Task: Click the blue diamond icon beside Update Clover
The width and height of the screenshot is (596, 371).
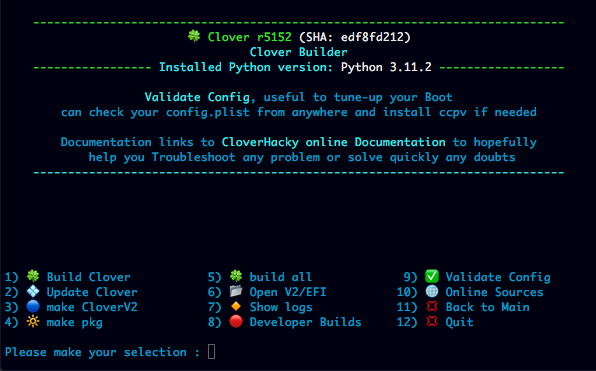Action: 33,292
